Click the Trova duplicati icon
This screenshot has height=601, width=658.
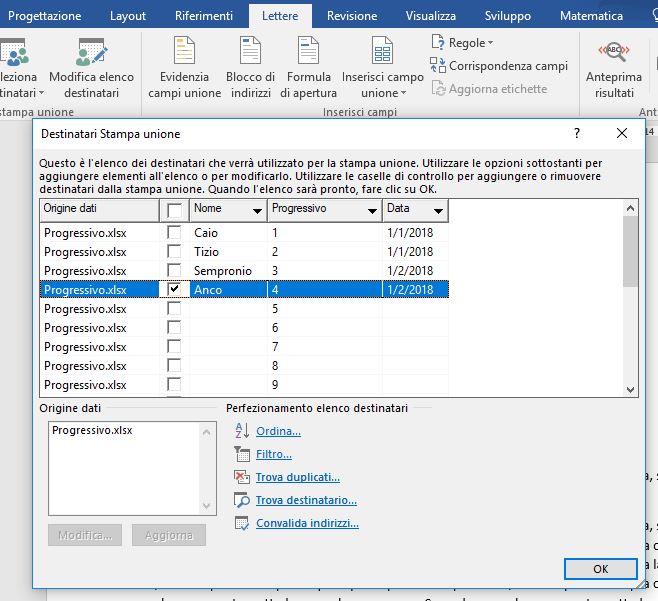(x=241, y=477)
